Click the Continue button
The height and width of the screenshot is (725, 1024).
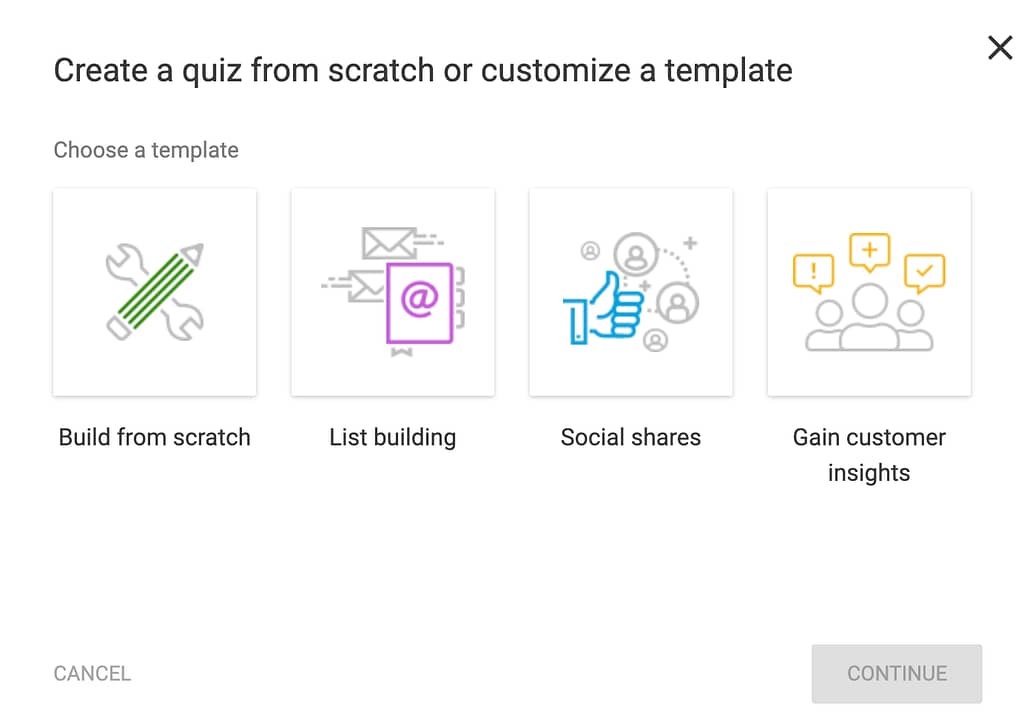(x=897, y=673)
